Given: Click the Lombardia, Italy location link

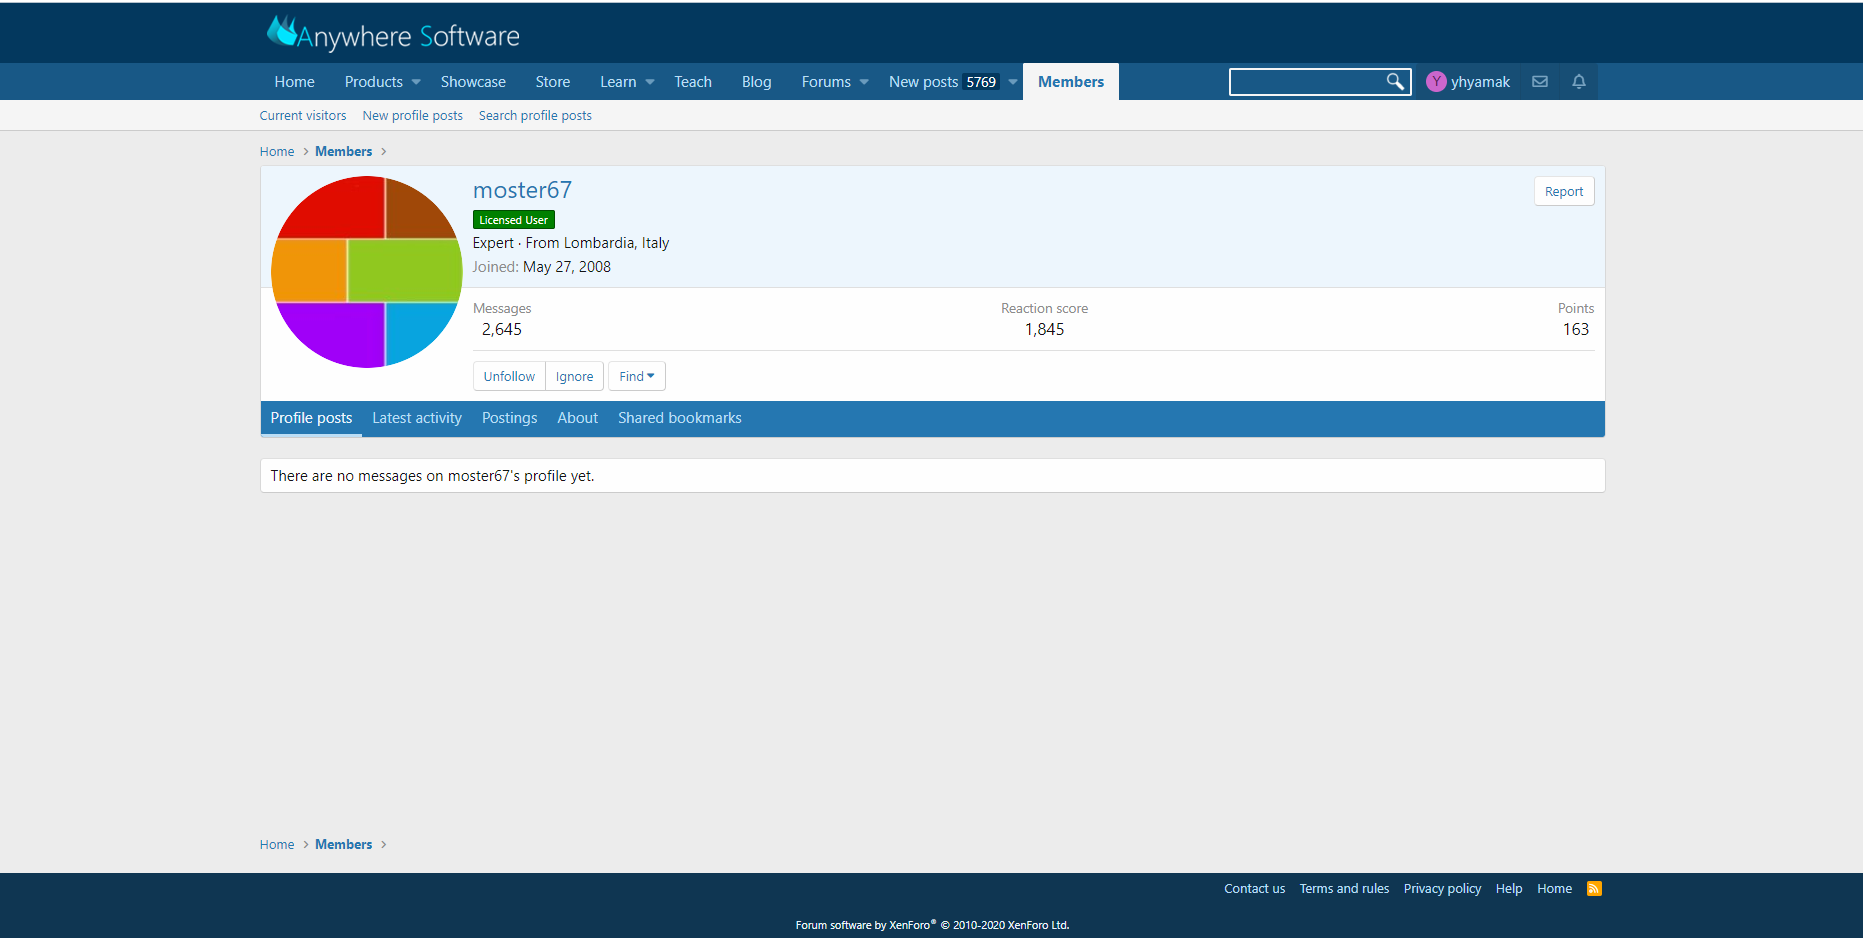Looking at the screenshot, I should tap(616, 243).
